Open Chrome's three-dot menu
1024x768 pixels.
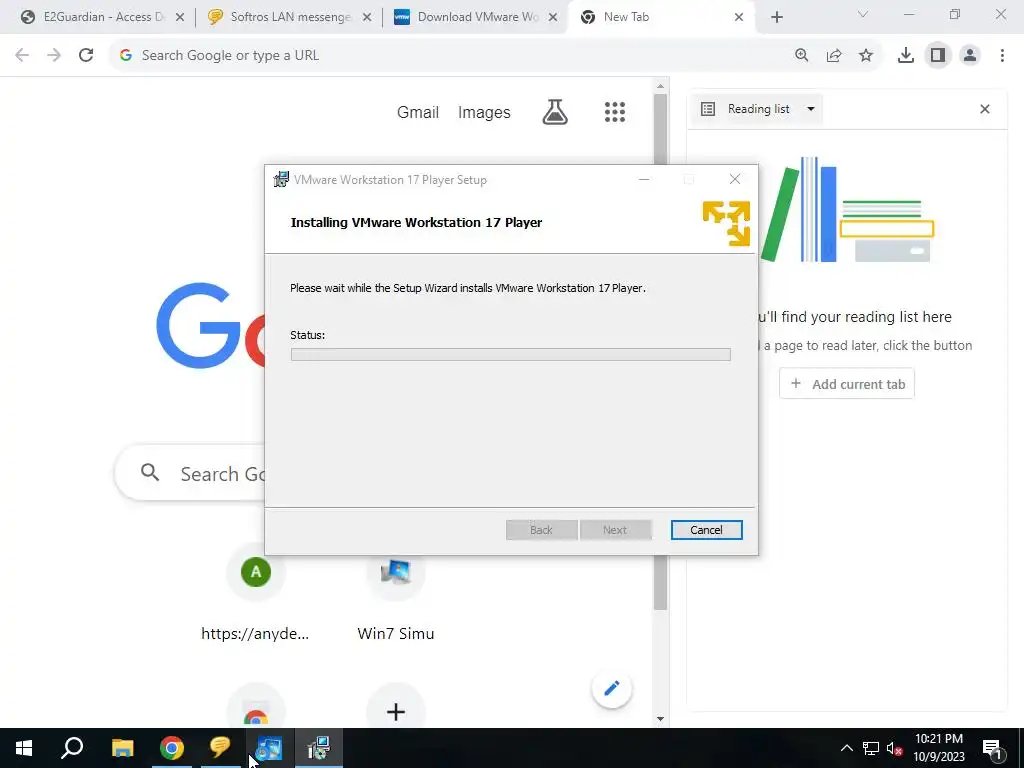(x=1002, y=56)
